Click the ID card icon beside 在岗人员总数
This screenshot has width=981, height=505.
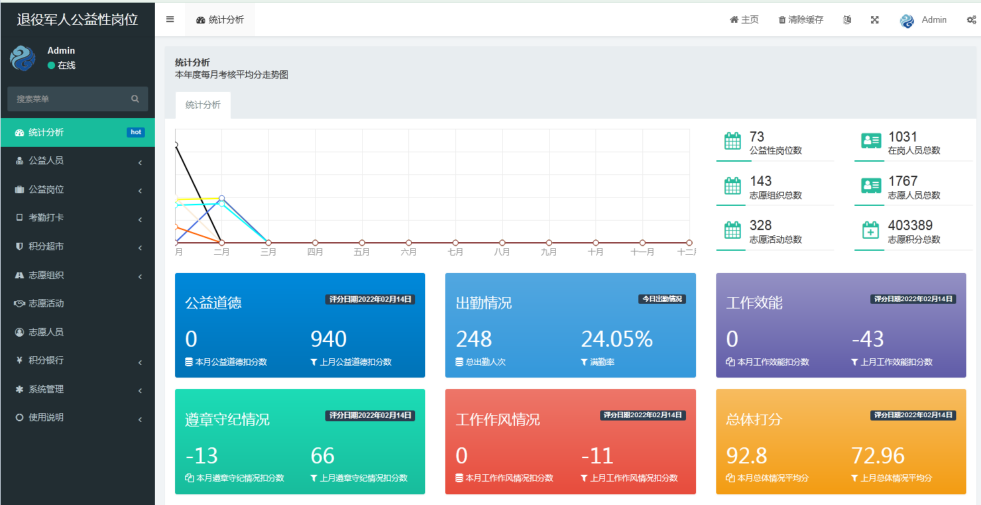coord(870,142)
